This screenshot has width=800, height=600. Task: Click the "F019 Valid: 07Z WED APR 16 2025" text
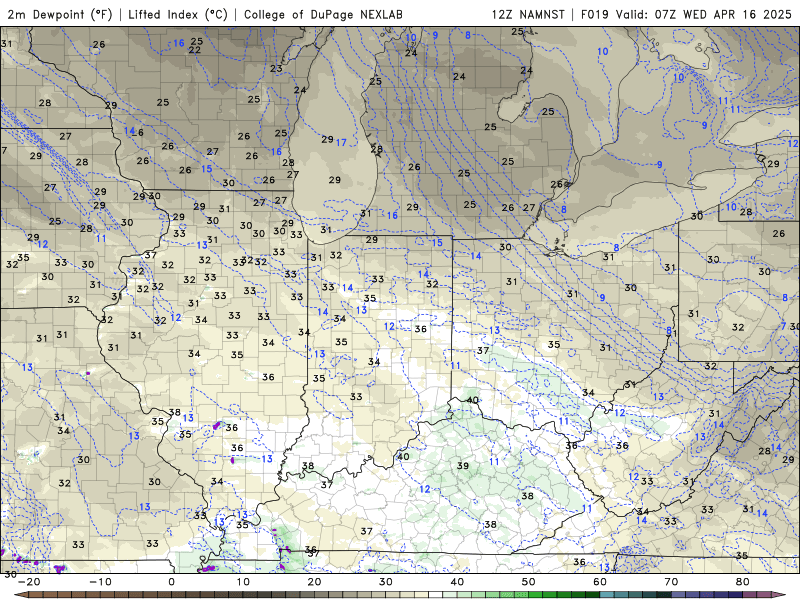pos(686,14)
